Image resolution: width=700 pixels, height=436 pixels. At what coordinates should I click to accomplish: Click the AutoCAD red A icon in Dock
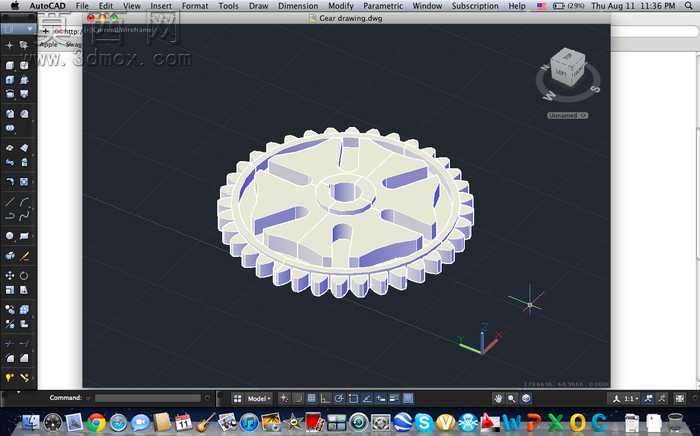490,422
